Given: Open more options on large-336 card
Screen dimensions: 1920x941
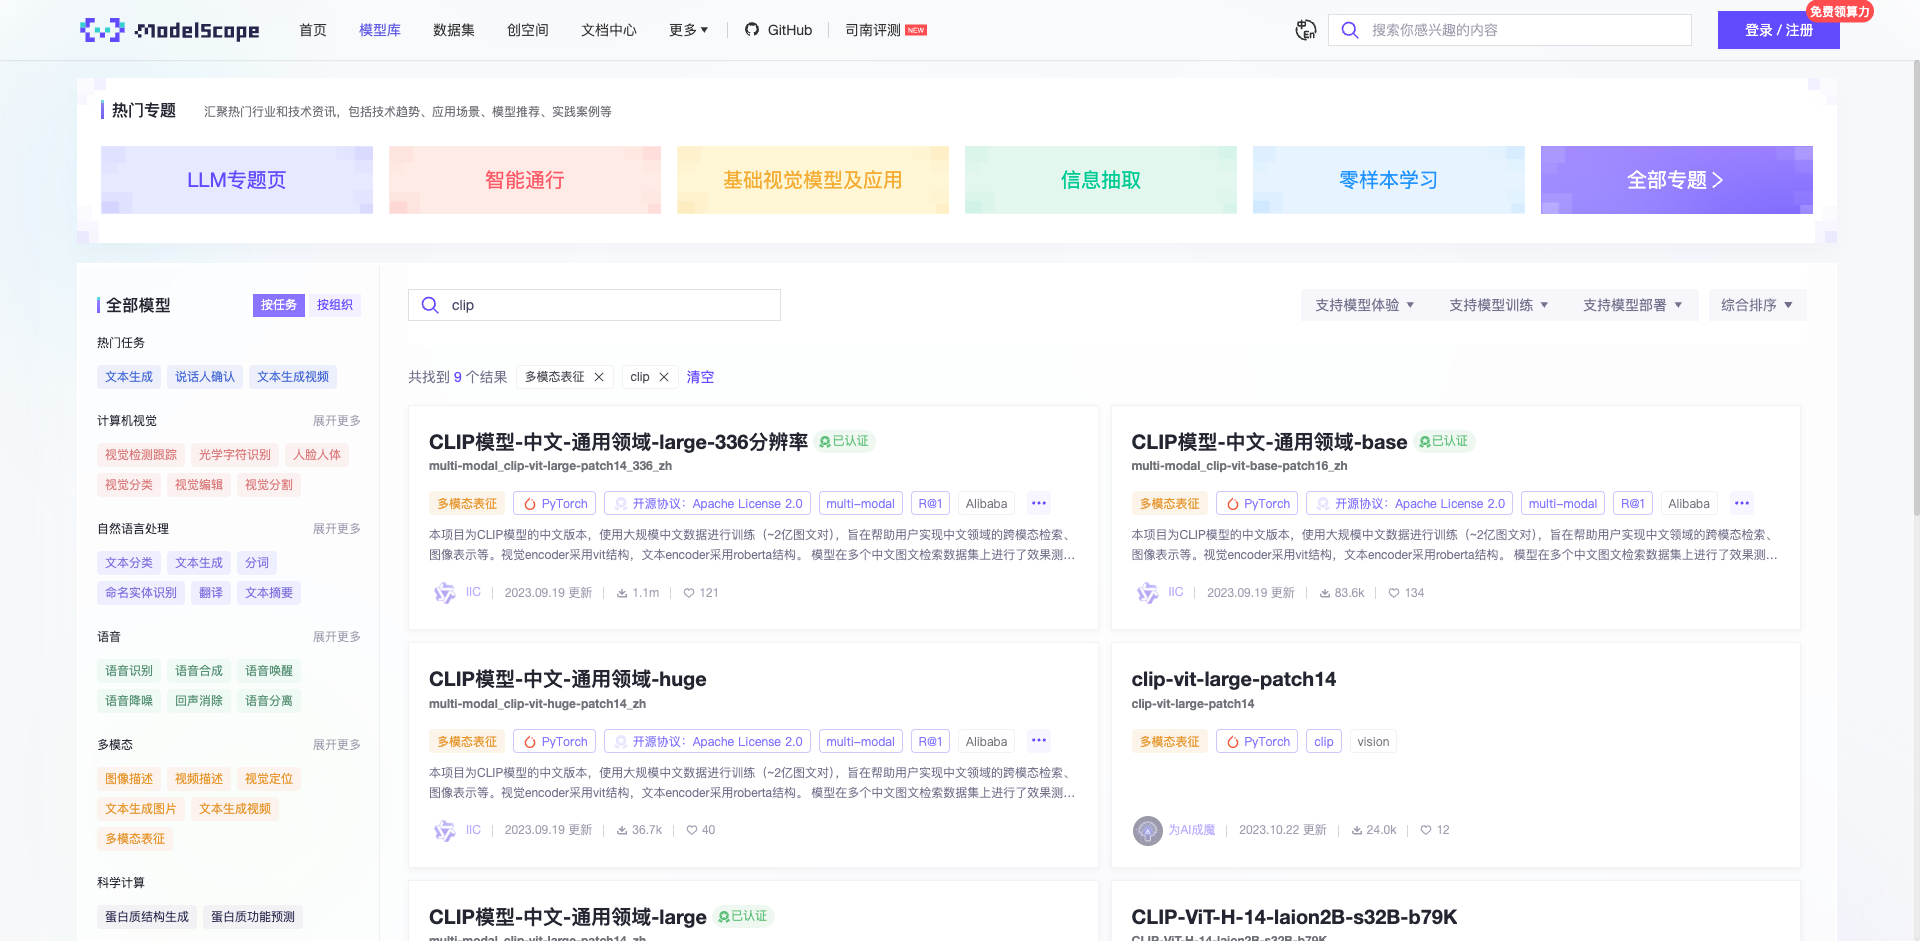Looking at the screenshot, I should click(1039, 503).
